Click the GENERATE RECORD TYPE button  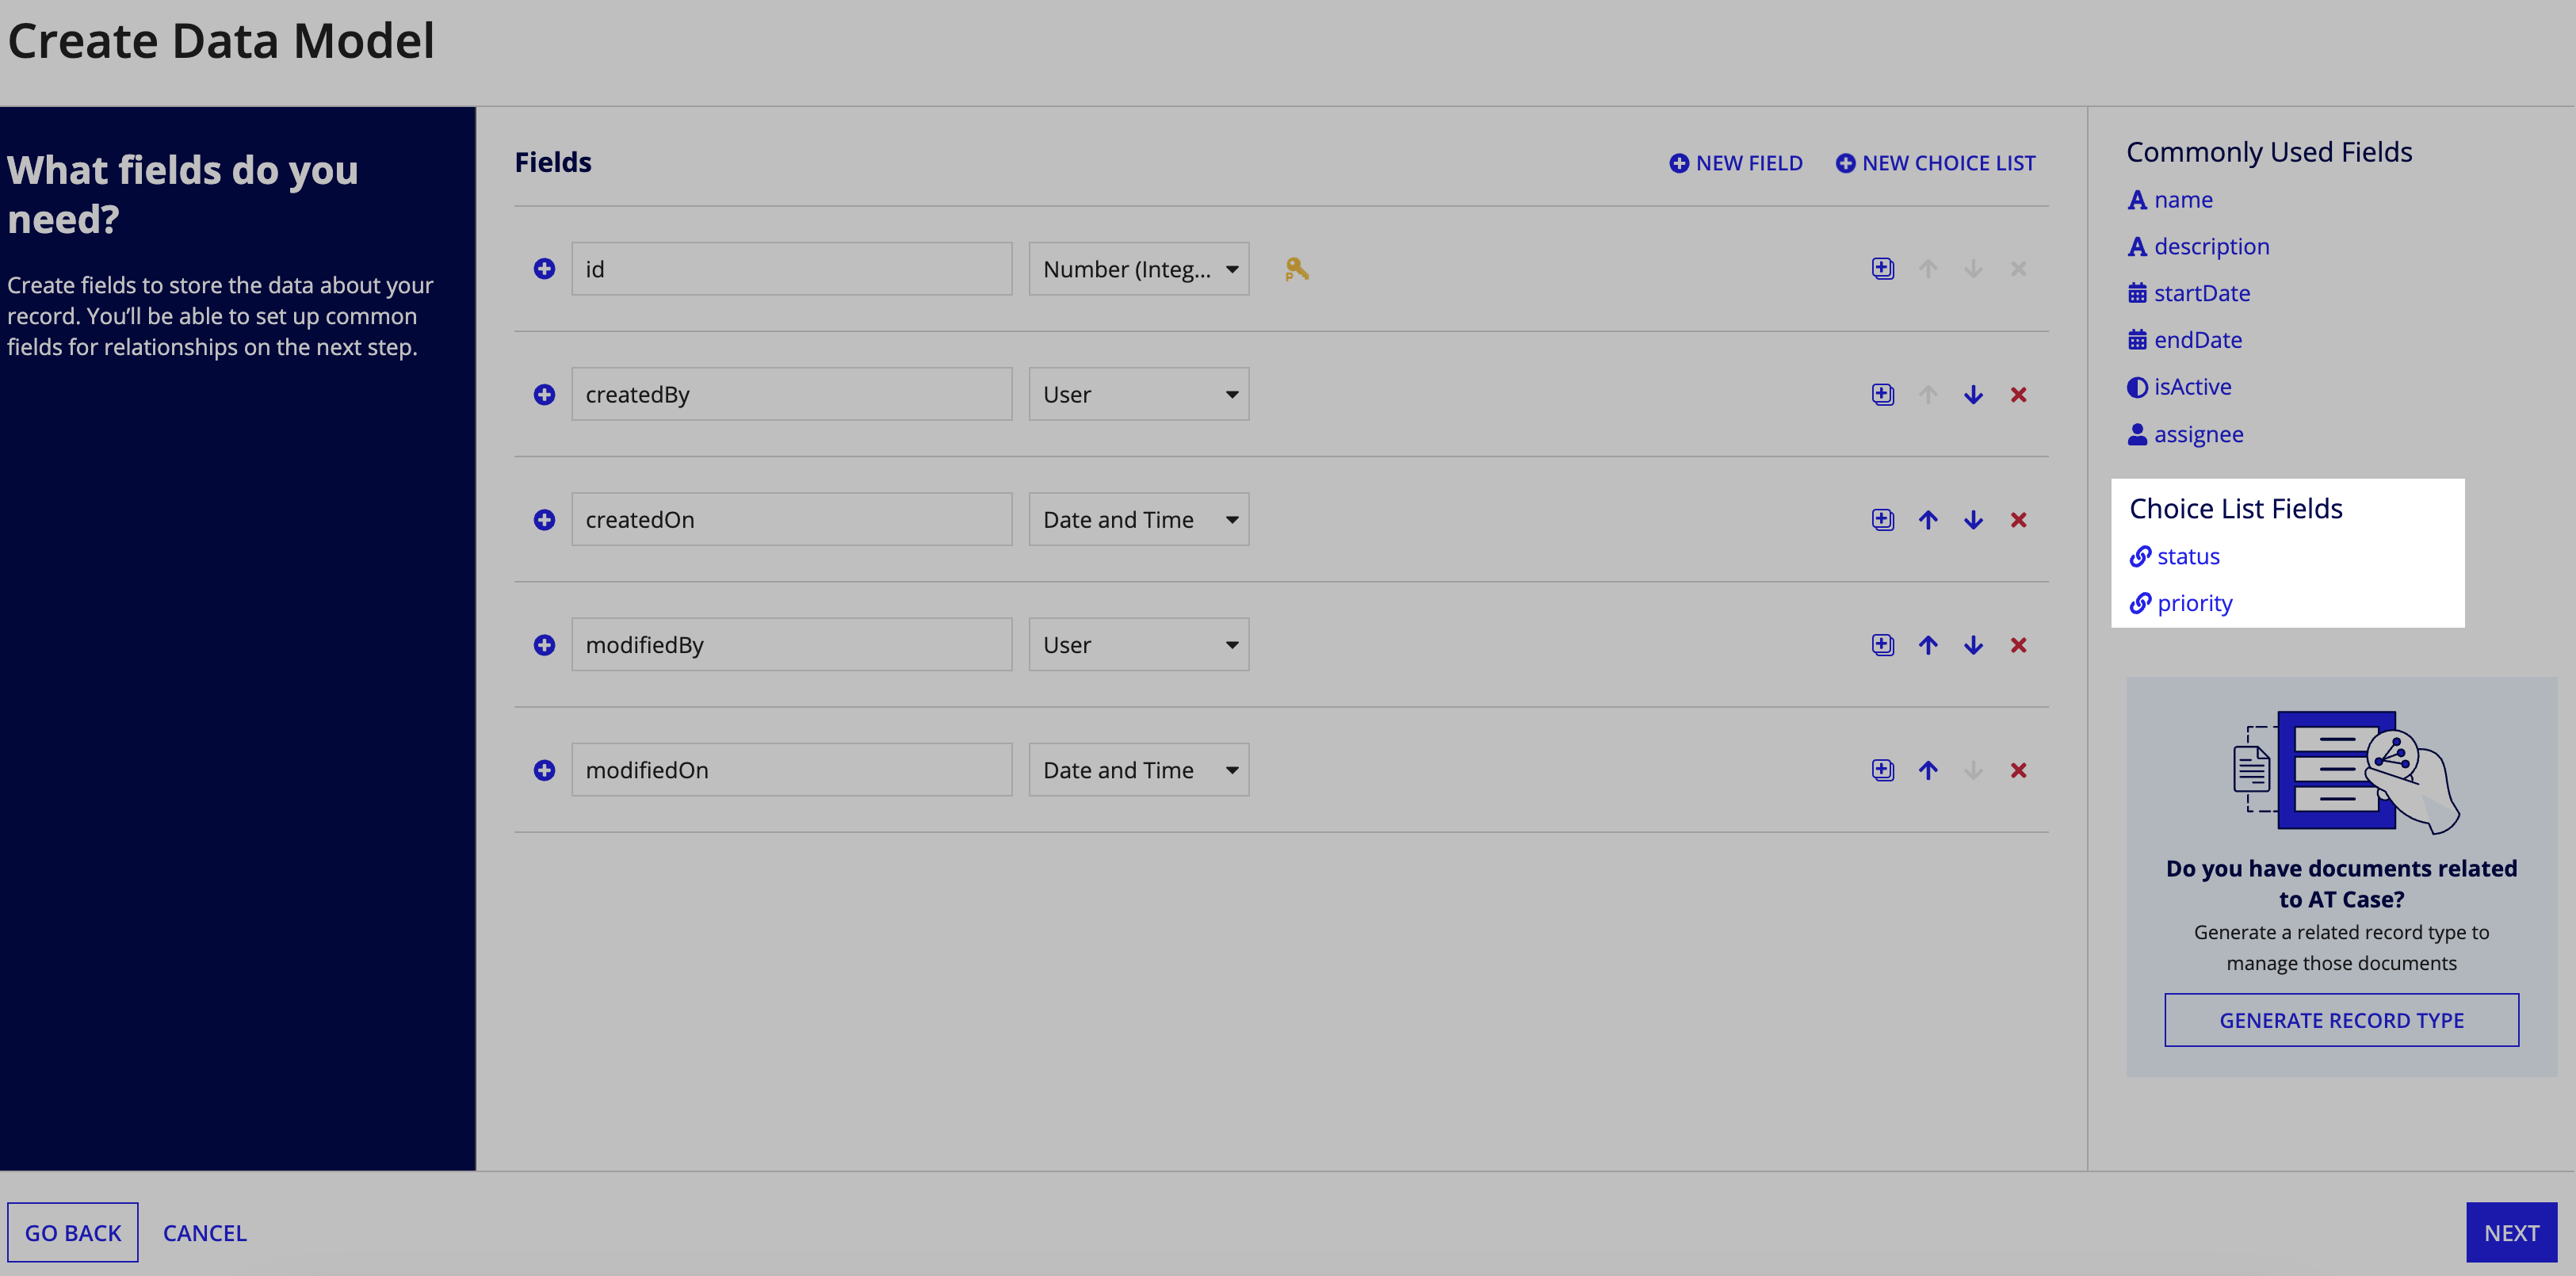[x=2341, y=1020]
